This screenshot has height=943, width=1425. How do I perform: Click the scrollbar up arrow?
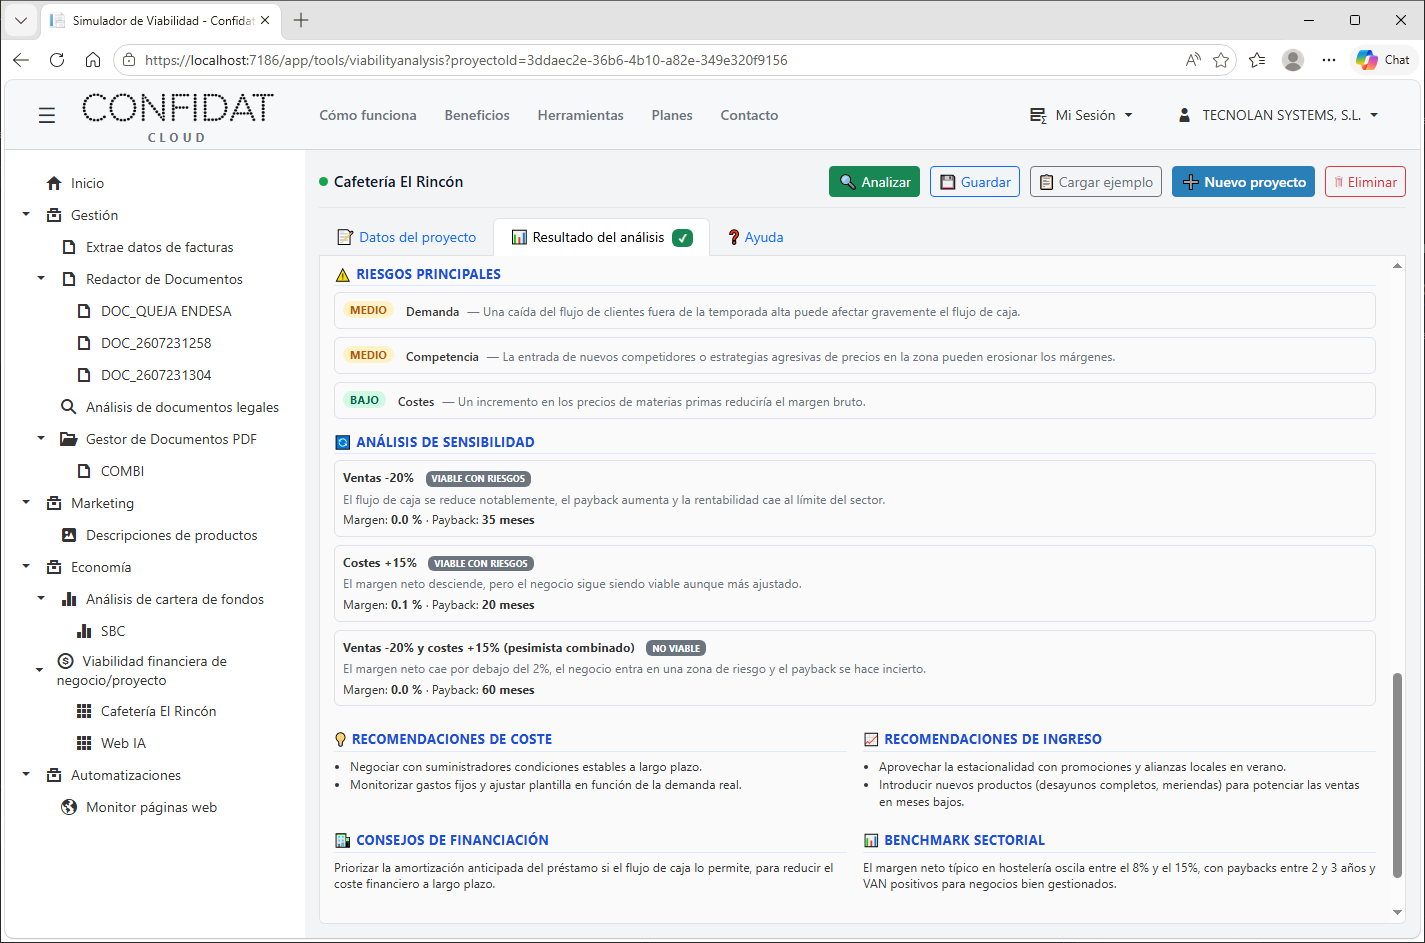(1397, 266)
